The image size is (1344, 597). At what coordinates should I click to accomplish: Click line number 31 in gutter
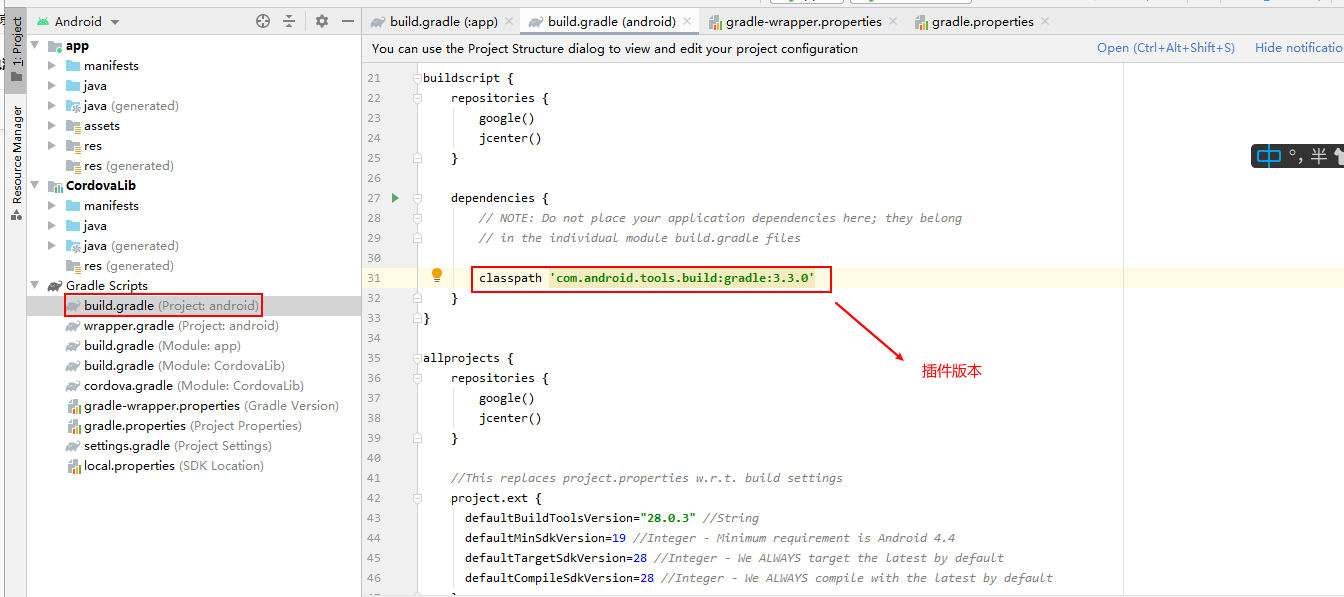pos(374,278)
